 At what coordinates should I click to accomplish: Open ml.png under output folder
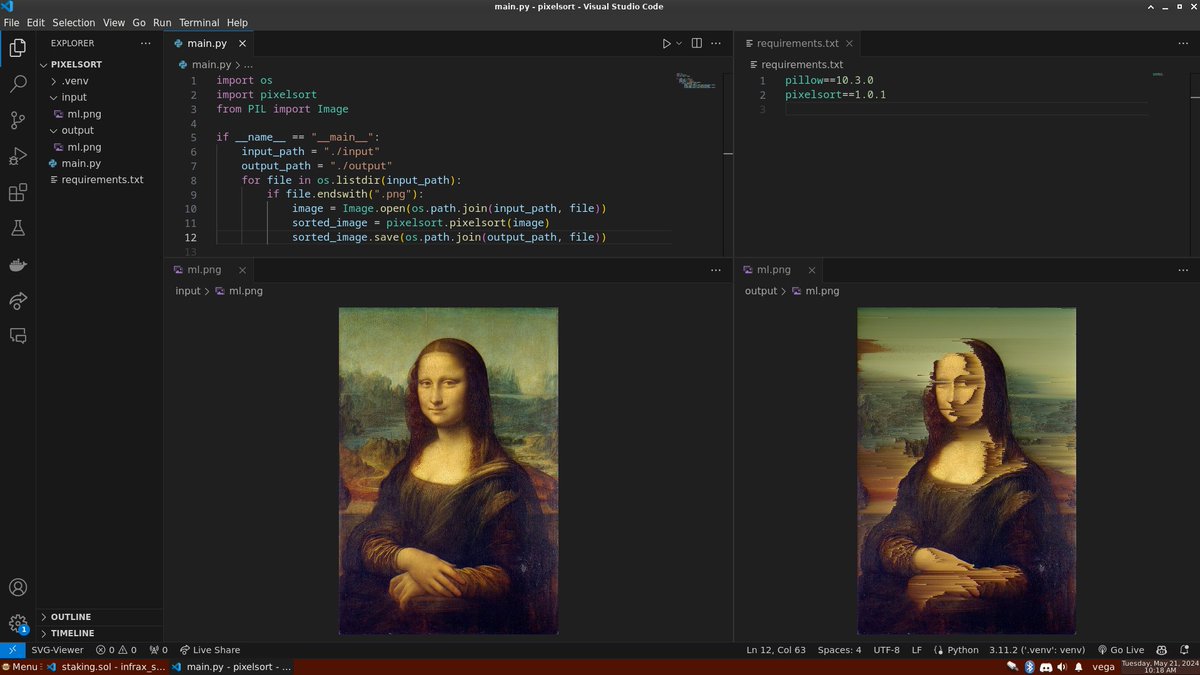point(84,147)
